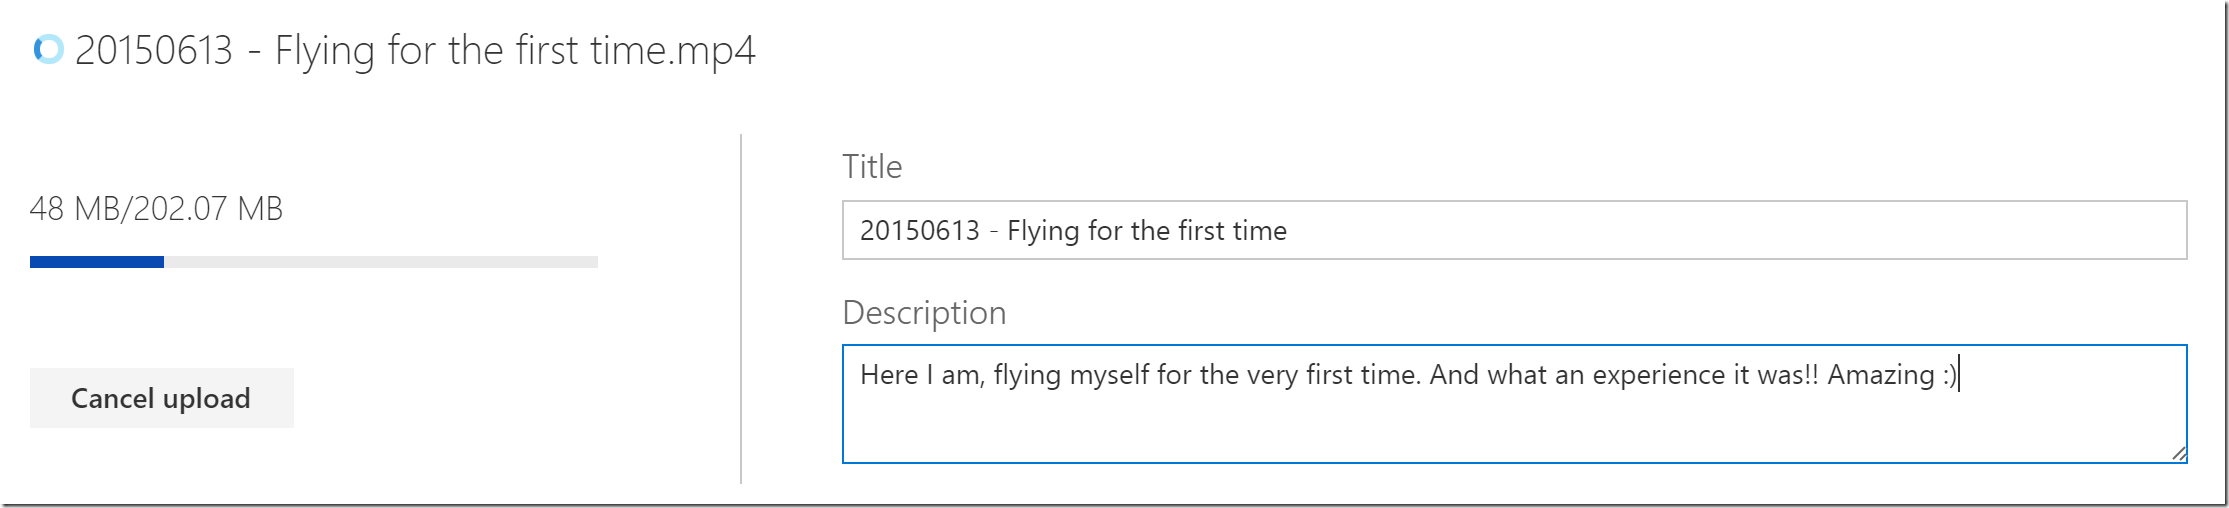Click the unfilled gray part of progress bar
Viewport: 2229px width, 508px height.
(x=381, y=262)
